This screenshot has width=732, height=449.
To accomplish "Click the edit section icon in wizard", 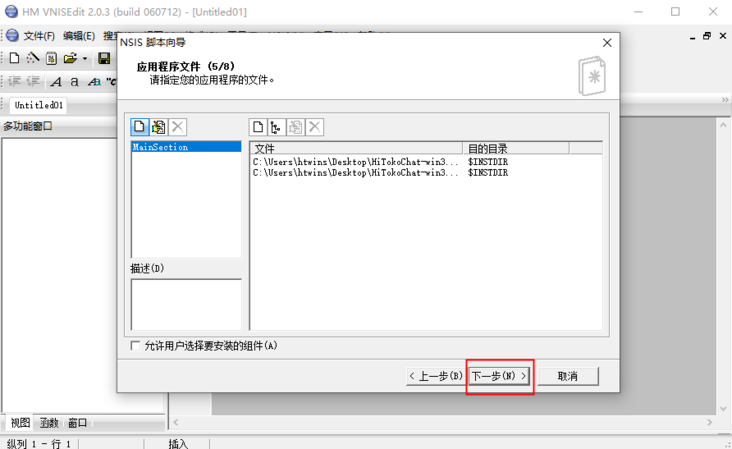I will [158, 126].
